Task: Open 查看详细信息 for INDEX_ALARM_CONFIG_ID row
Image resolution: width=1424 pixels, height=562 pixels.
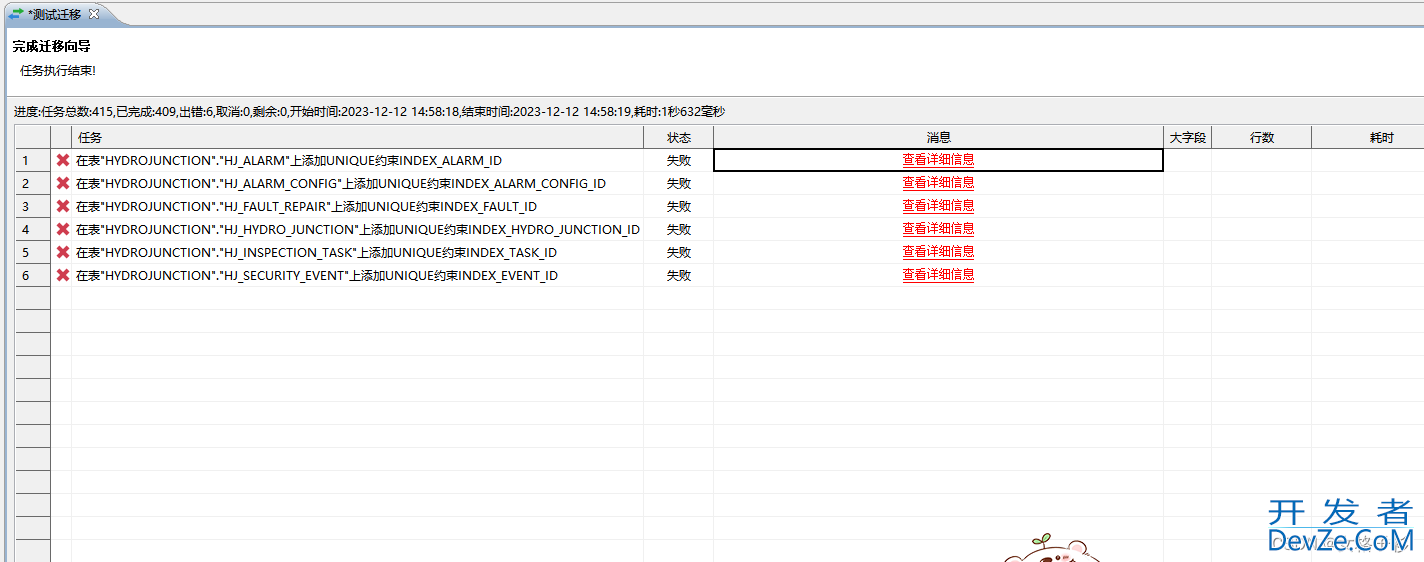Action: [938, 182]
